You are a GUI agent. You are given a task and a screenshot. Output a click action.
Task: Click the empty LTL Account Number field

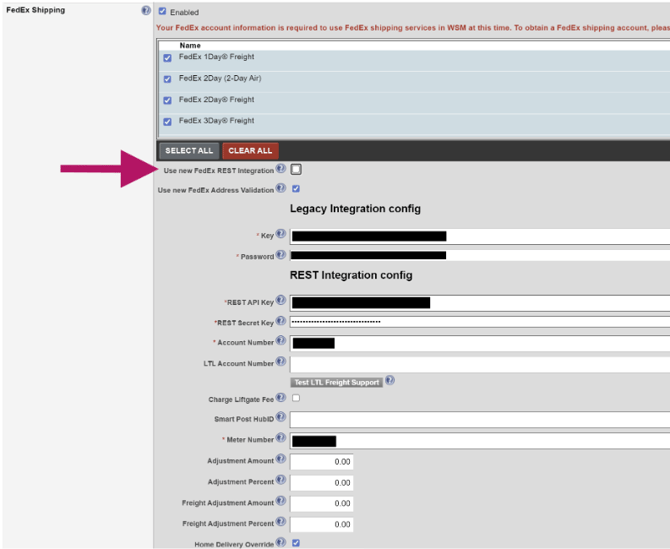point(480,364)
